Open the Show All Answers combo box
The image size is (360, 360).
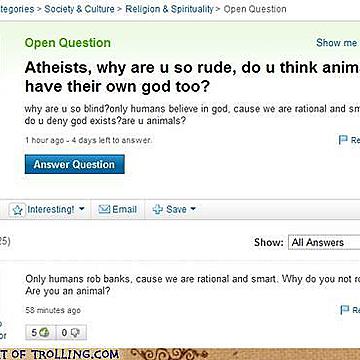[324, 242]
